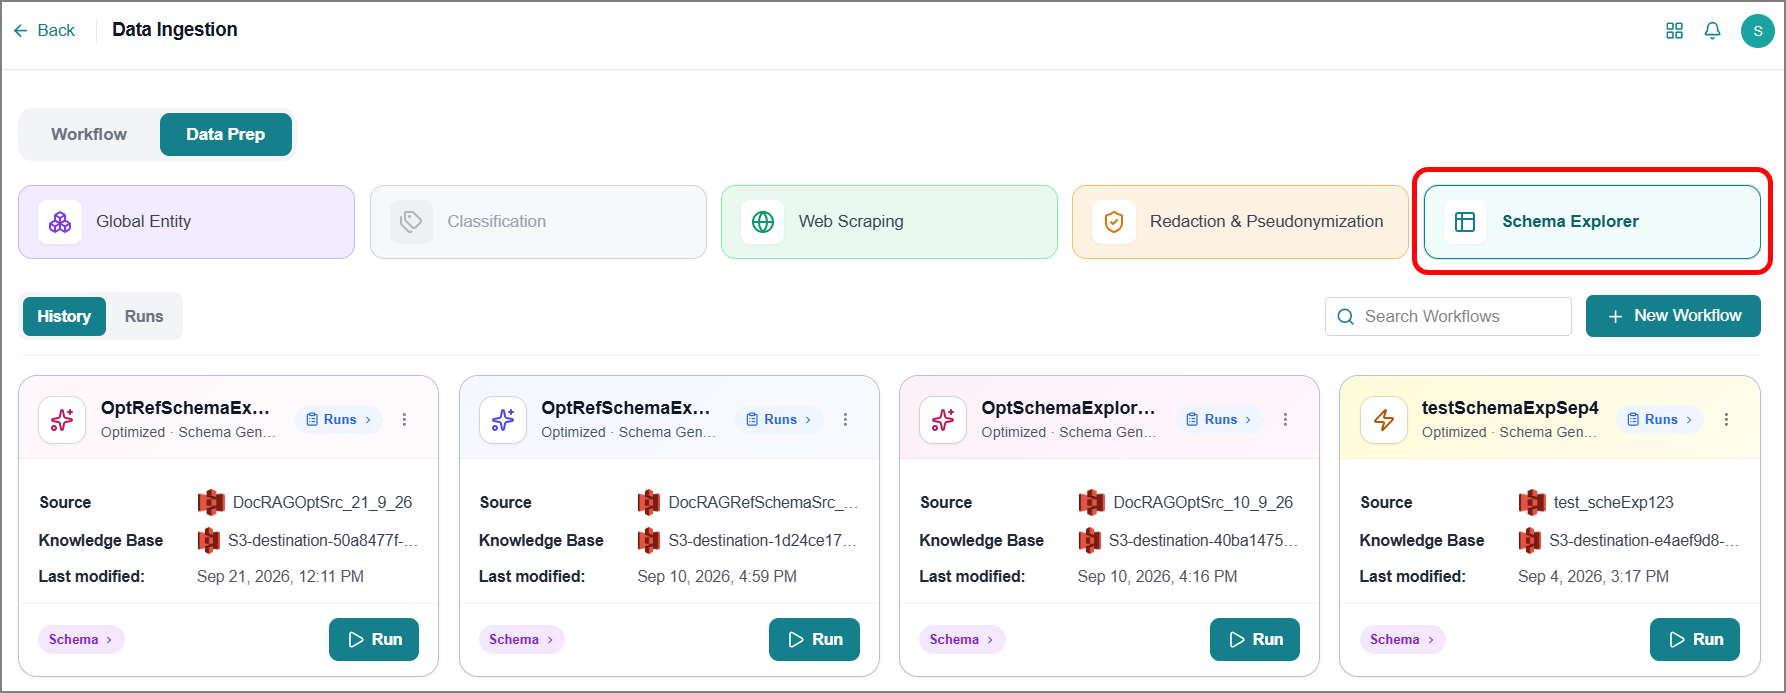The image size is (1786, 693).
Task: Click sparkle icon of OptSchemaExplor workflow
Action: [x=943, y=420]
